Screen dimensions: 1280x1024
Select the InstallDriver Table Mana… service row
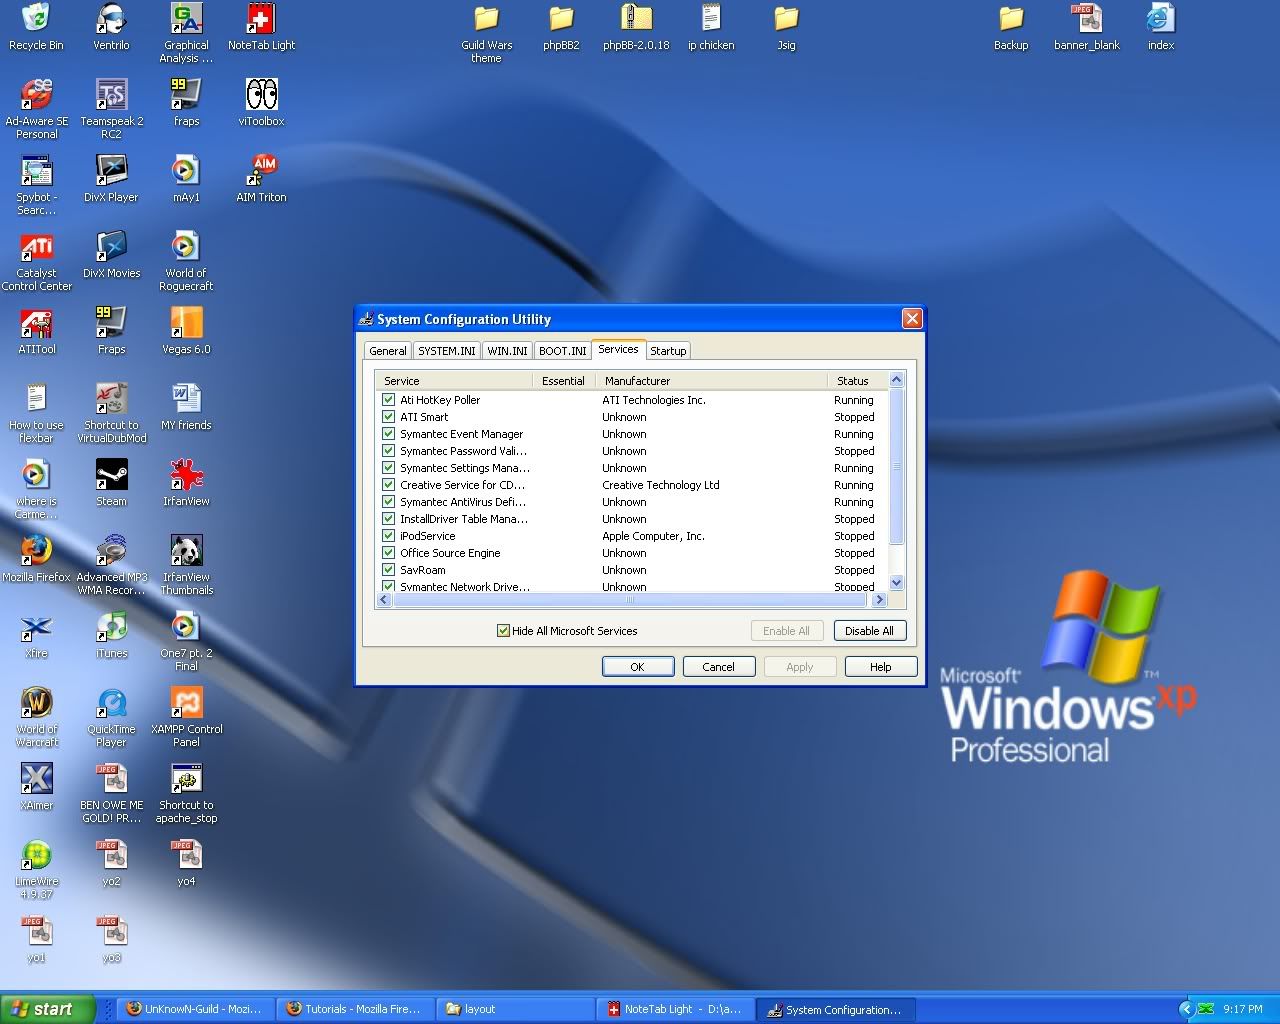(x=632, y=519)
